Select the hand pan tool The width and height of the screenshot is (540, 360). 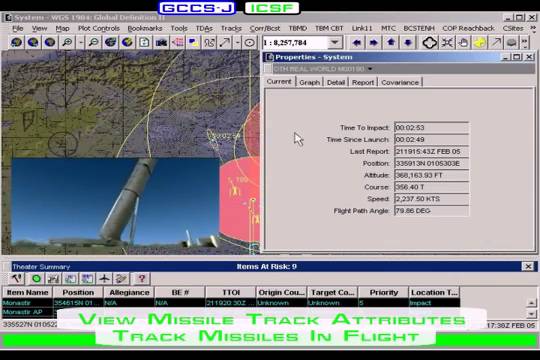click(x=463, y=42)
